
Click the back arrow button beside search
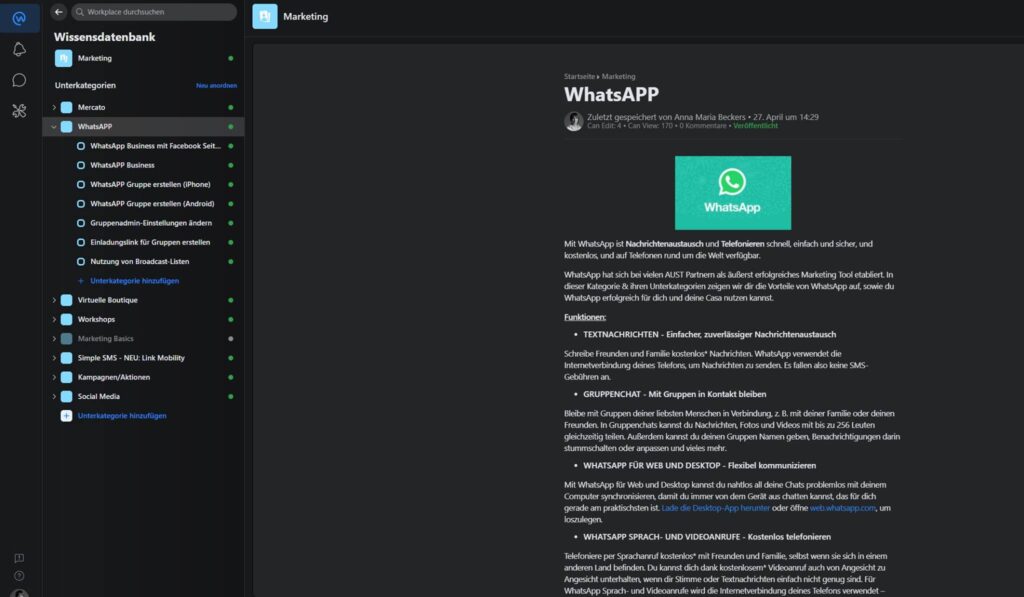(58, 12)
